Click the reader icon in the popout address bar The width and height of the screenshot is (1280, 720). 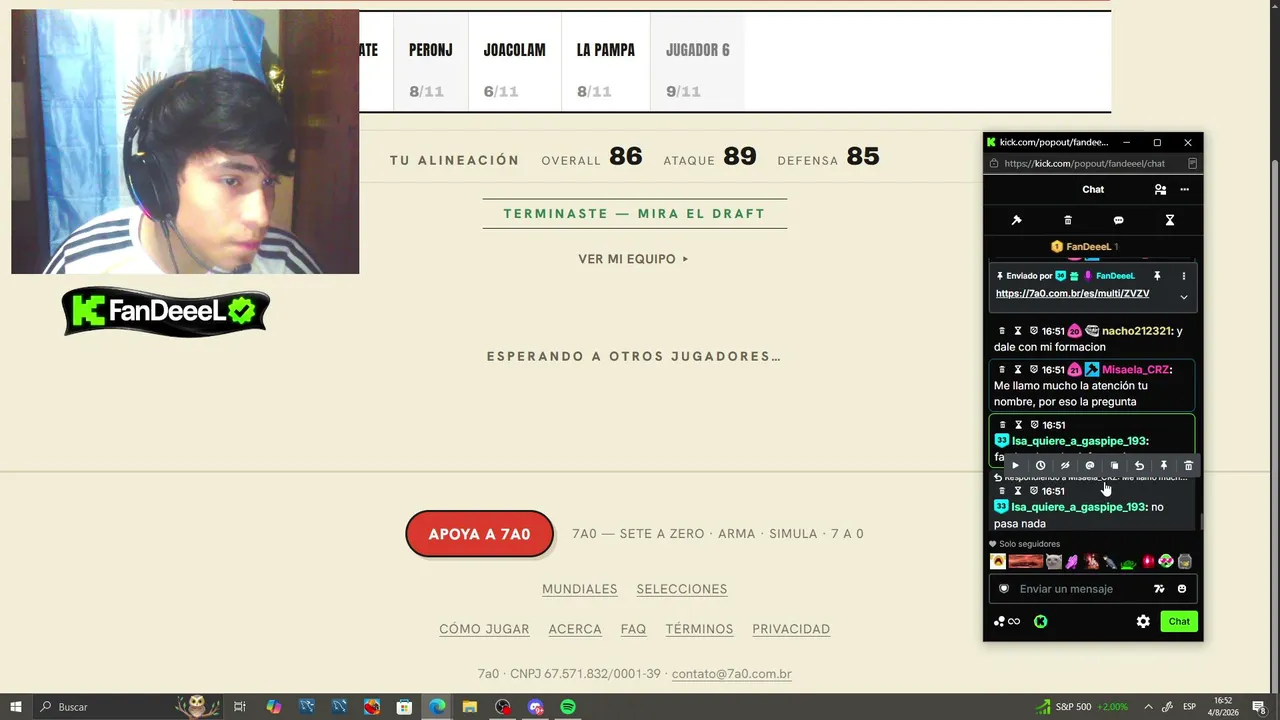(1192, 163)
